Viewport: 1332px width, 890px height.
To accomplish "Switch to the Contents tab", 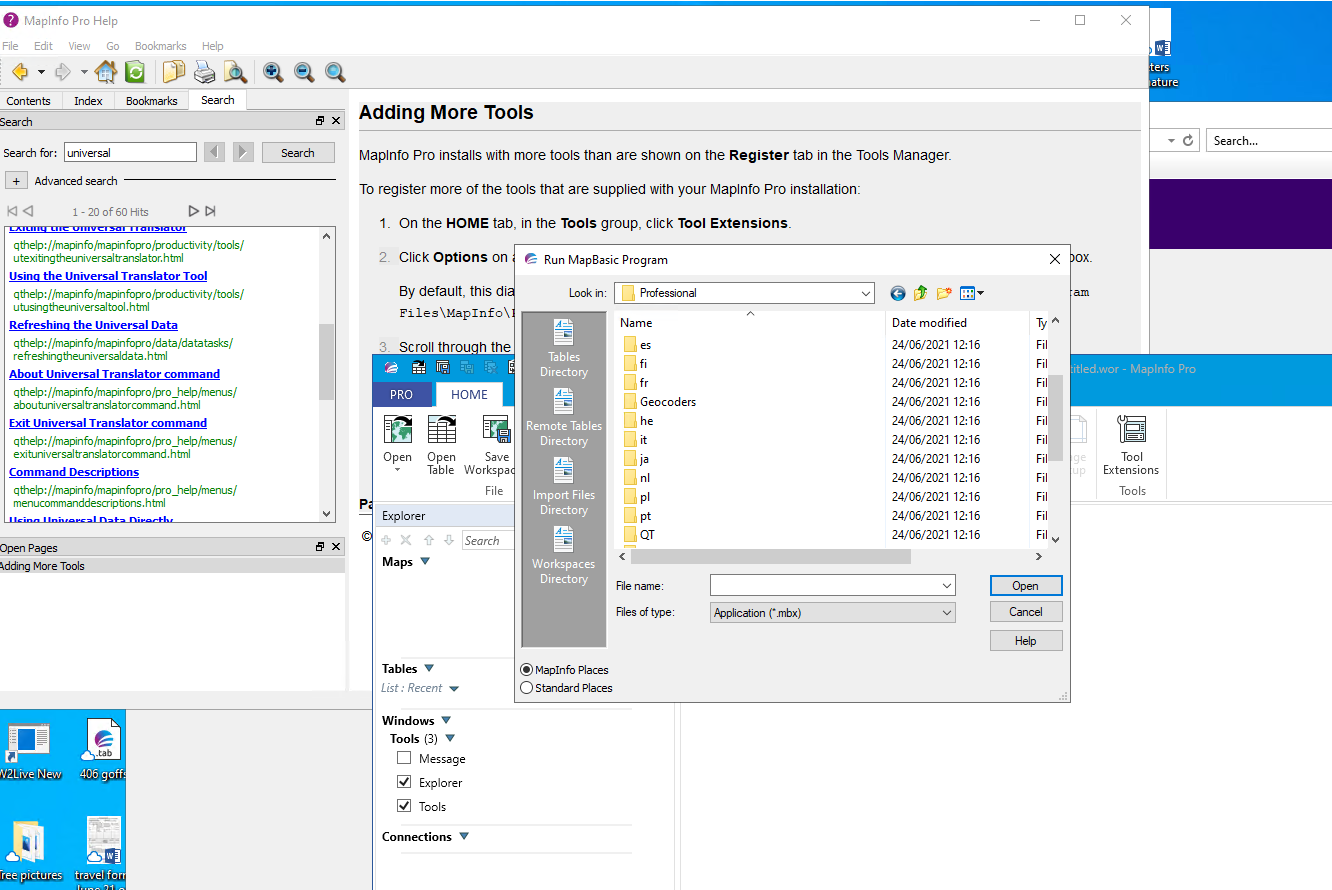I will 29,101.
